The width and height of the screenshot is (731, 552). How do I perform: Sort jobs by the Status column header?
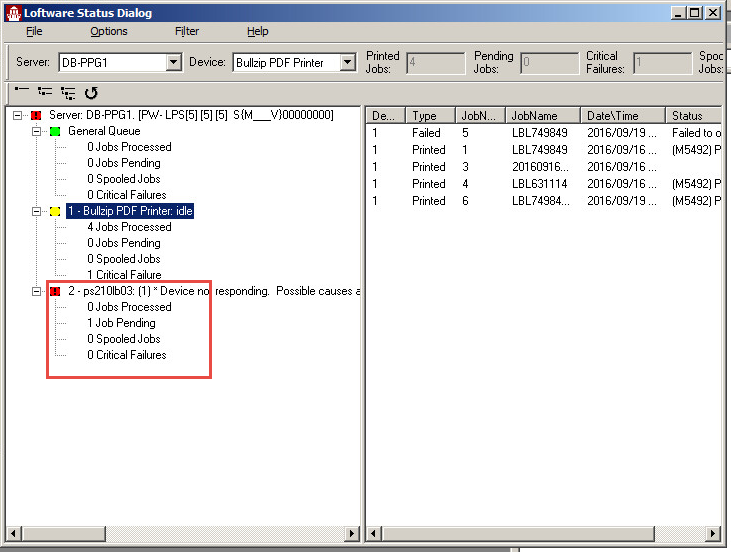(690, 116)
